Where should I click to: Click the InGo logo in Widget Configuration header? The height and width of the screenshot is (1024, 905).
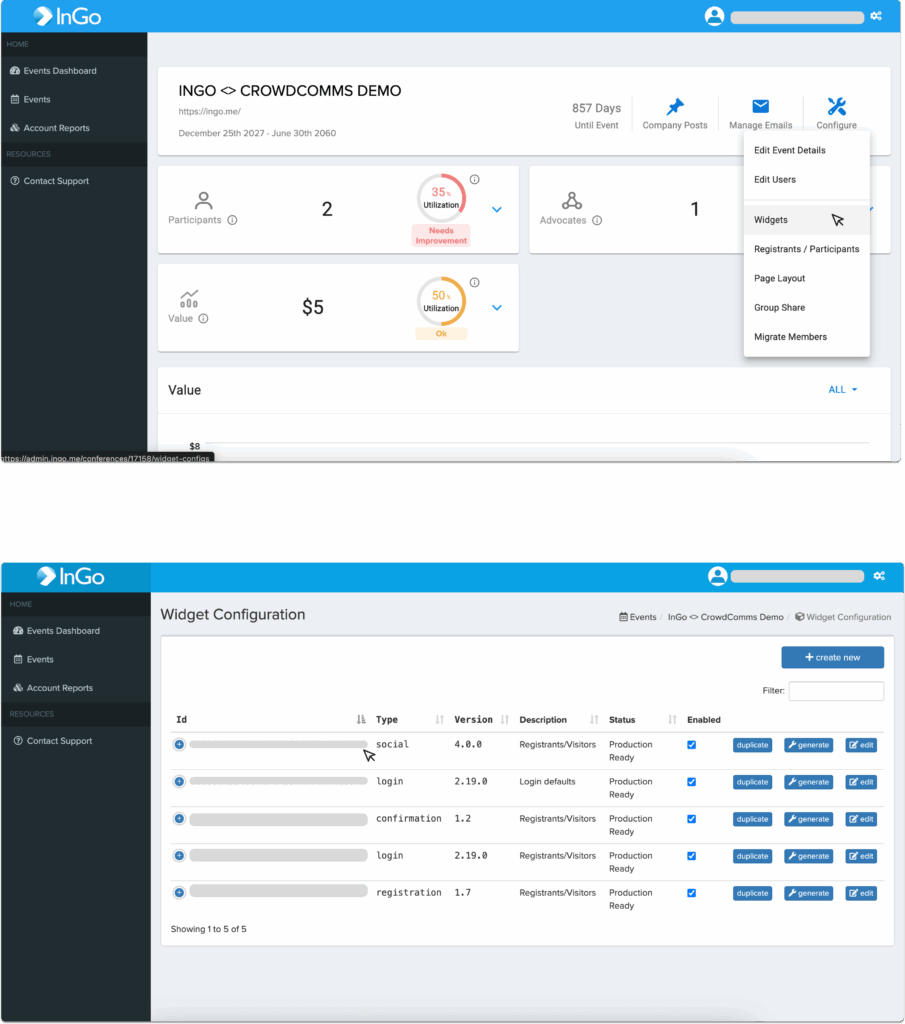tap(70, 577)
